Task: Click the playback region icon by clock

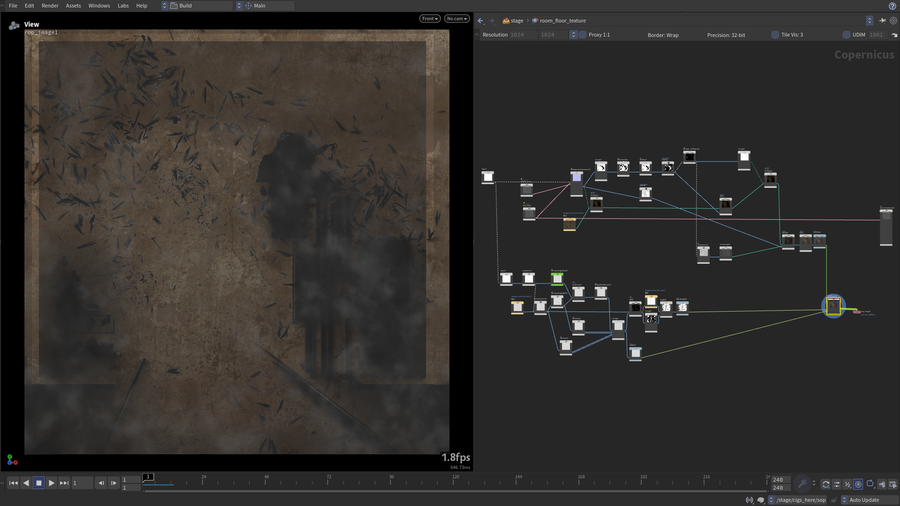Action: (870, 484)
